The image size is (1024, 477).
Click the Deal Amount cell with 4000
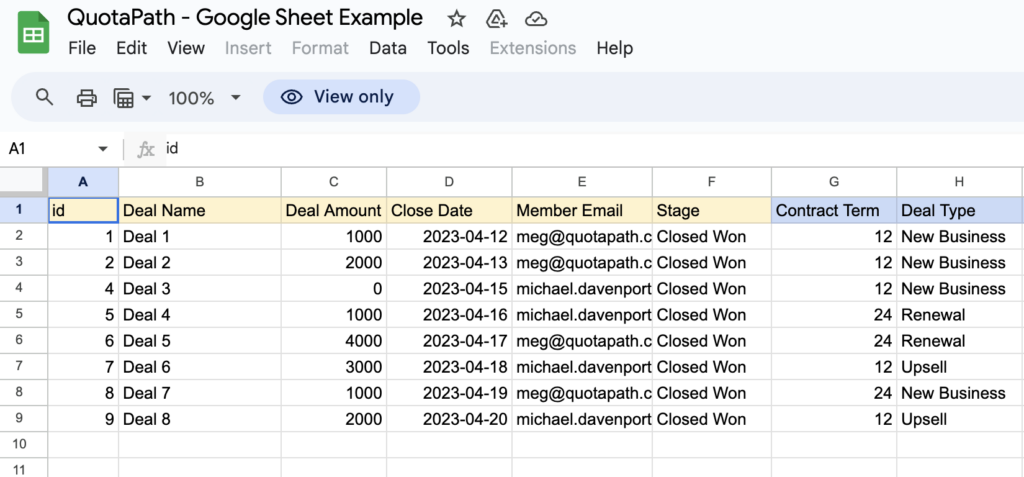(334, 341)
